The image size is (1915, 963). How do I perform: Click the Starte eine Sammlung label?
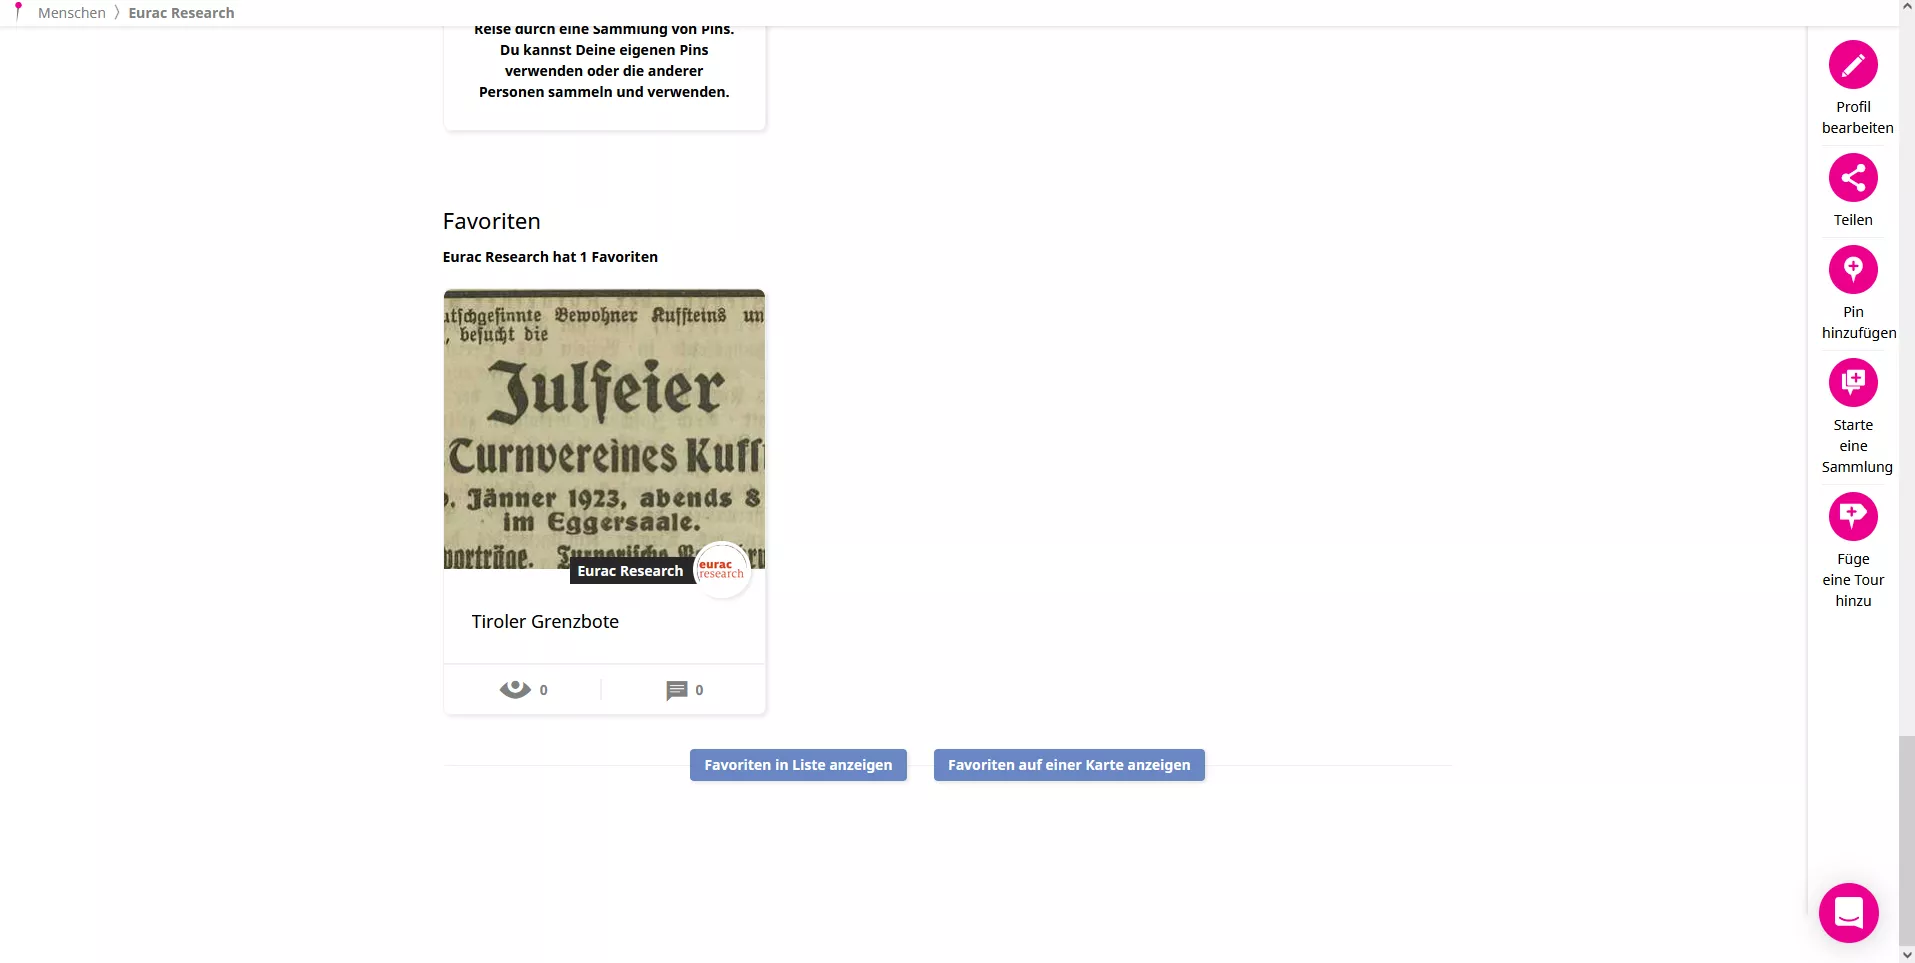[x=1857, y=446]
